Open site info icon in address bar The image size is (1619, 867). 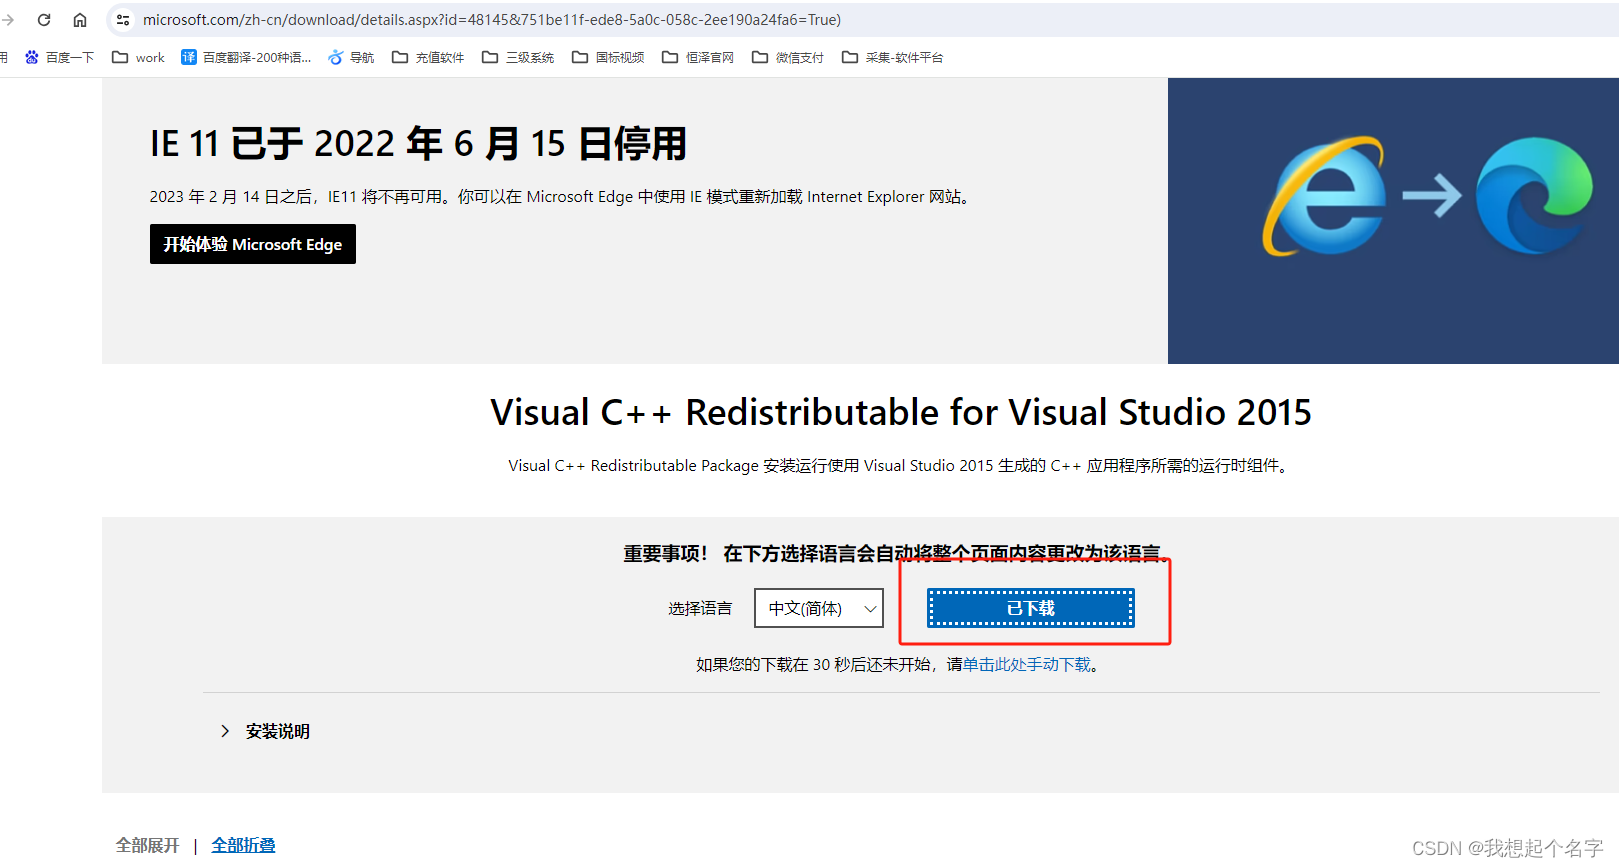[123, 20]
